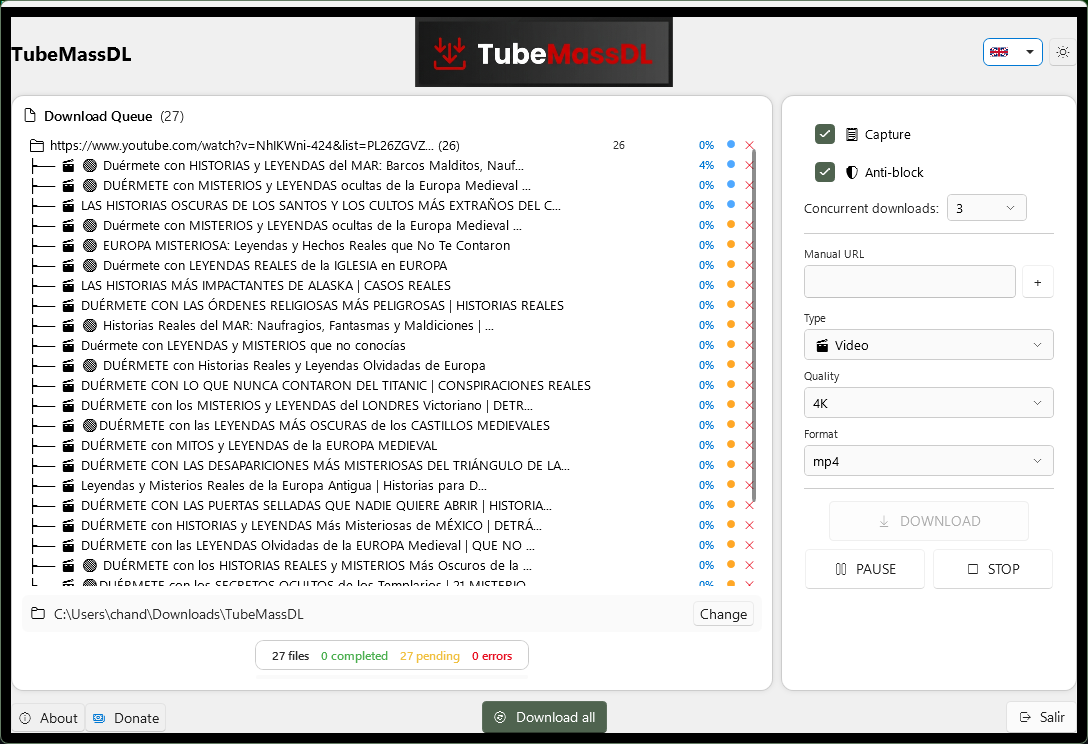Click the '0 completed' counter

pyautogui.click(x=354, y=656)
